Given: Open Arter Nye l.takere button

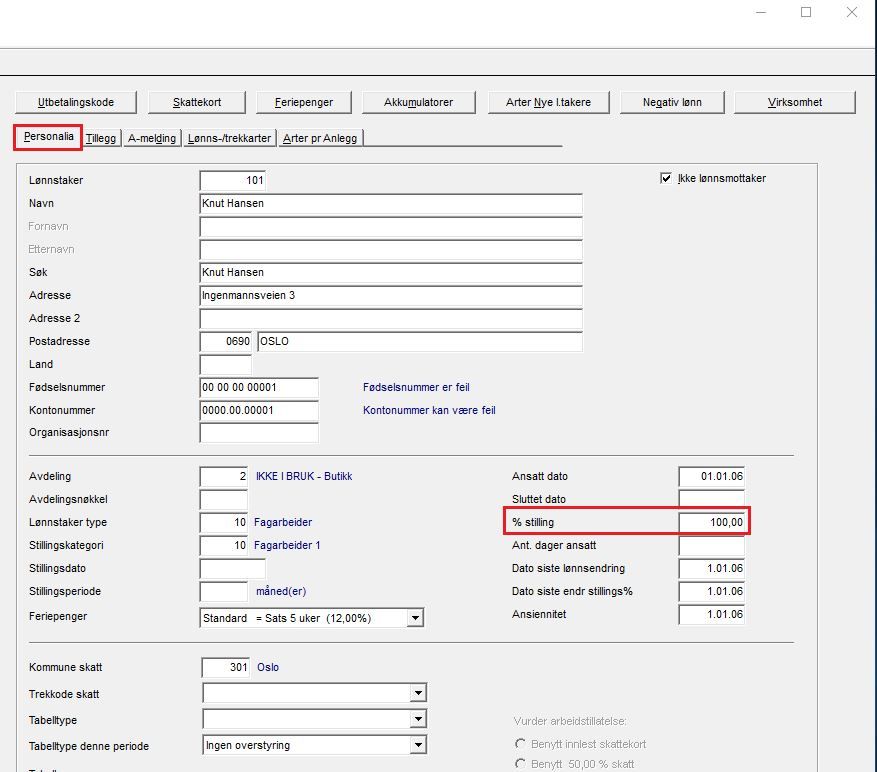Looking at the screenshot, I should coord(548,102).
